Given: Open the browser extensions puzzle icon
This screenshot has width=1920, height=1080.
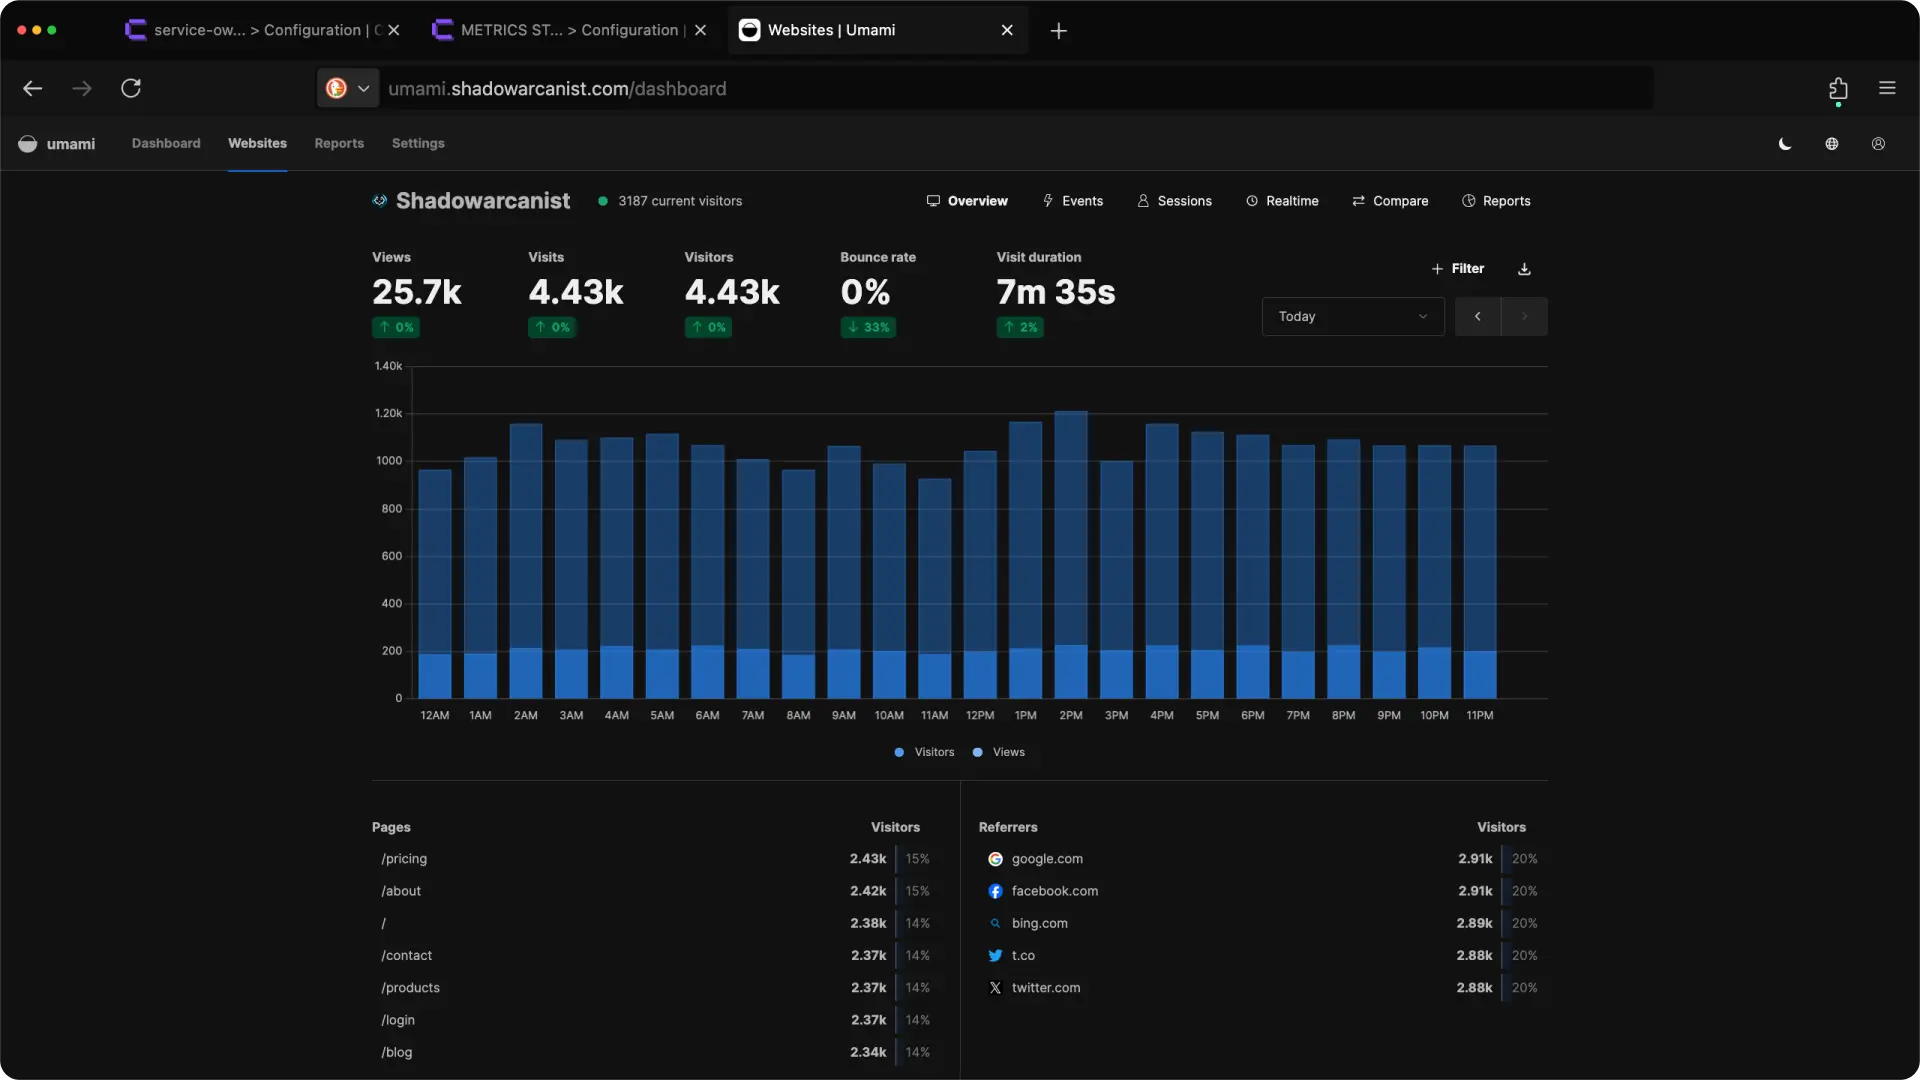Looking at the screenshot, I should [1838, 88].
